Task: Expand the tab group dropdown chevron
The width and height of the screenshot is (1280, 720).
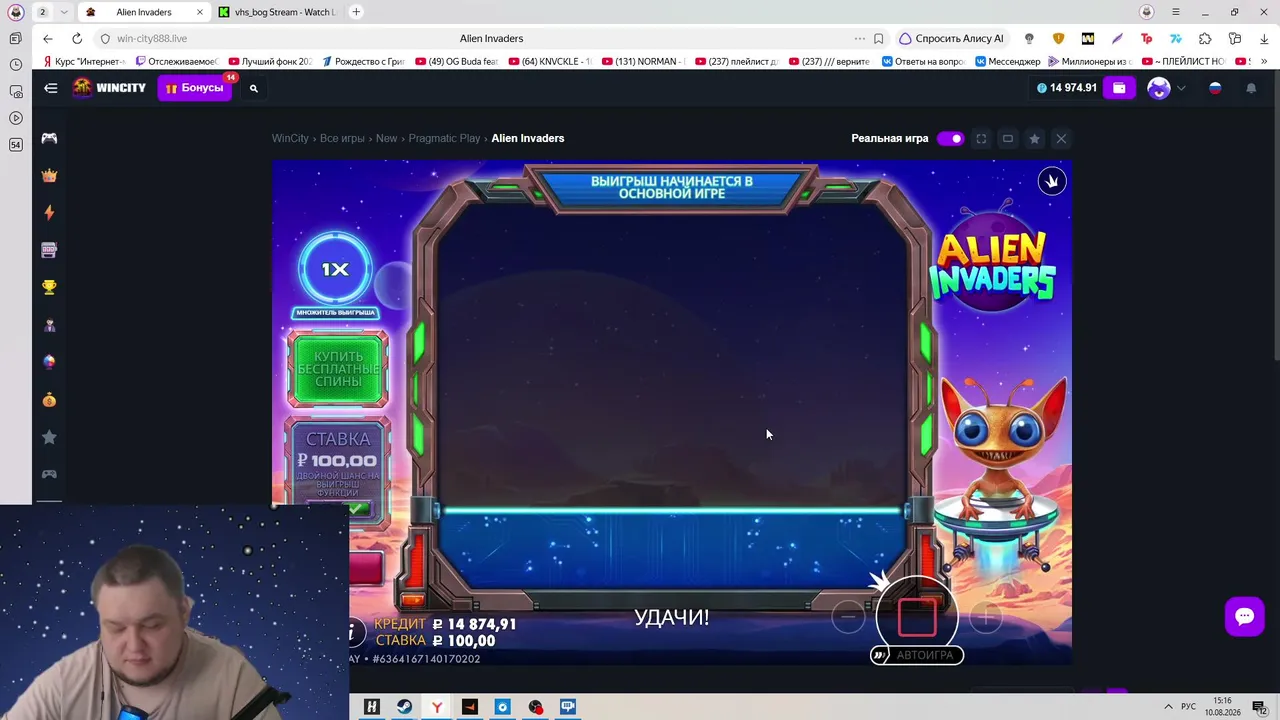Action: click(x=64, y=12)
